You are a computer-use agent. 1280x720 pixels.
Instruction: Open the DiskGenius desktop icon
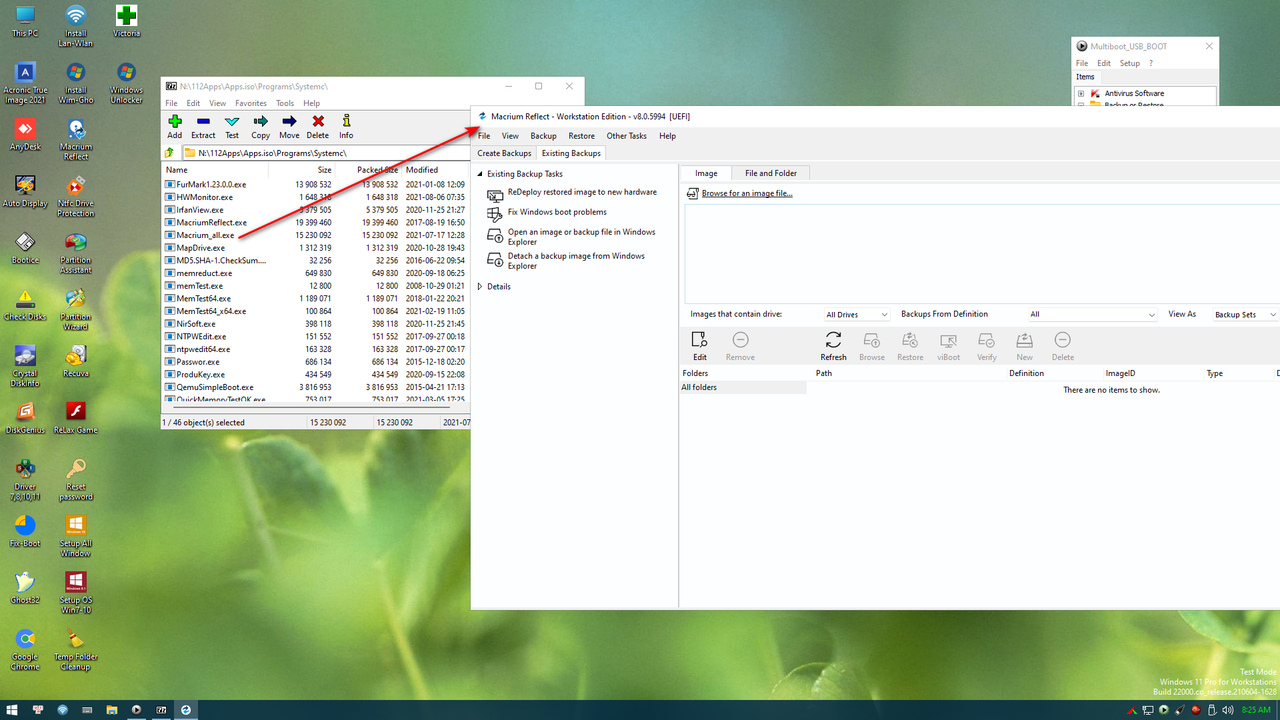click(25, 419)
